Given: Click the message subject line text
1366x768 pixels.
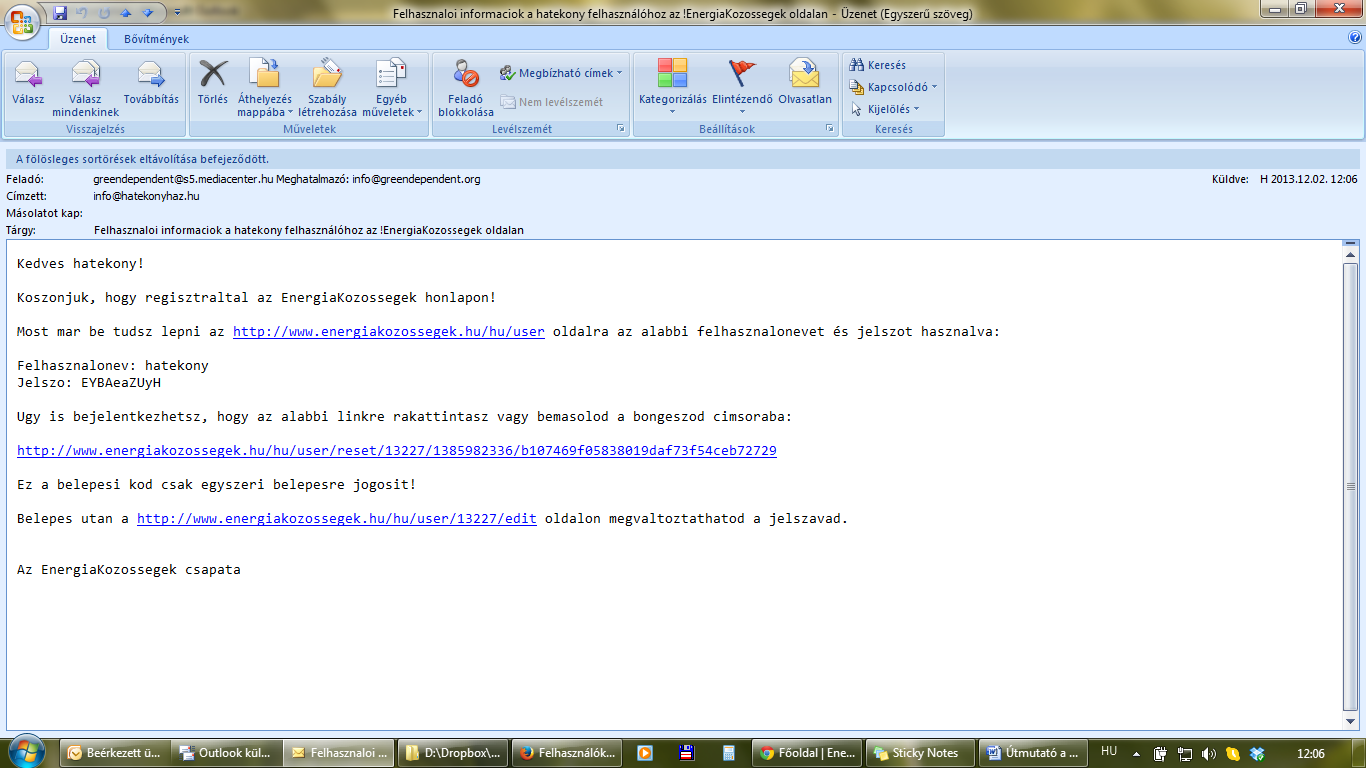Looking at the screenshot, I should [x=309, y=231].
